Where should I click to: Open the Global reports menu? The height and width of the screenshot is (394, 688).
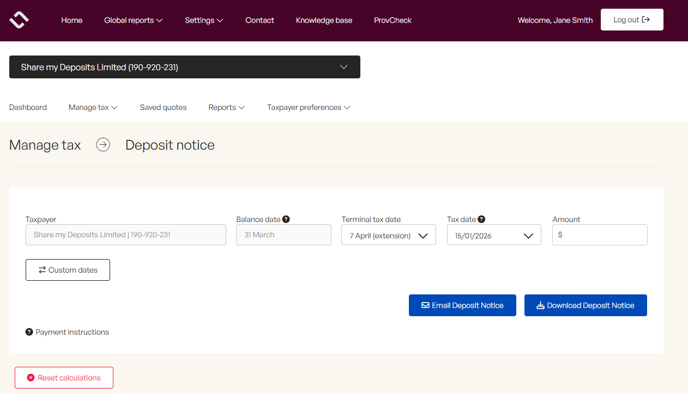click(x=133, y=20)
